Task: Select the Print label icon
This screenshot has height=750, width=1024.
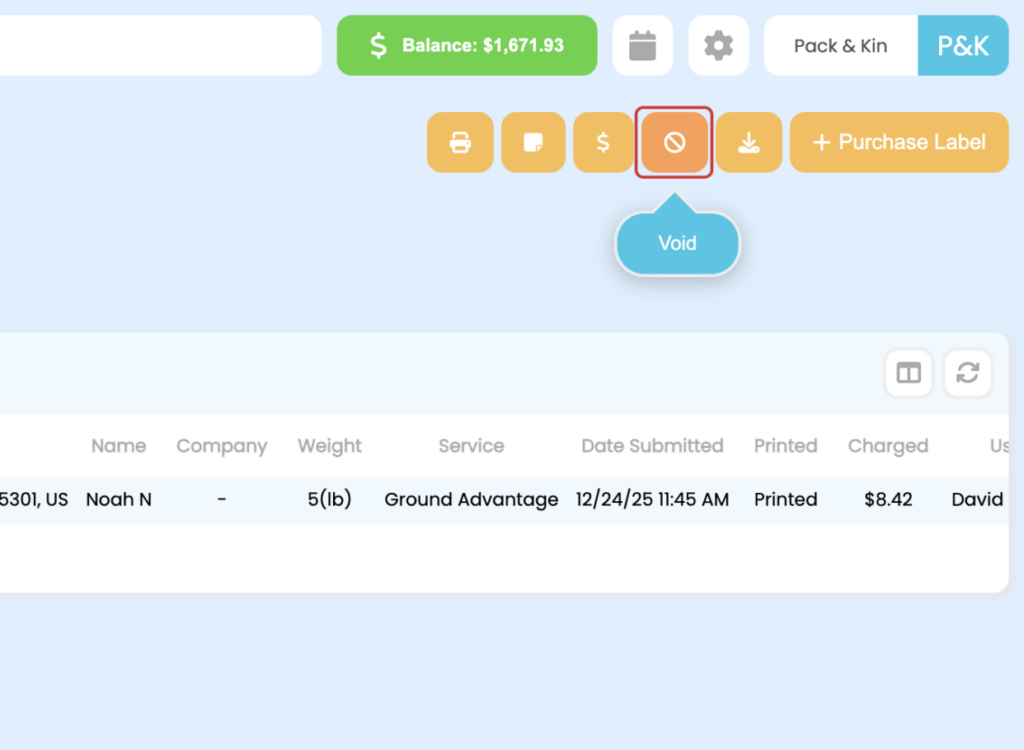Action: [x=460, y=142]
